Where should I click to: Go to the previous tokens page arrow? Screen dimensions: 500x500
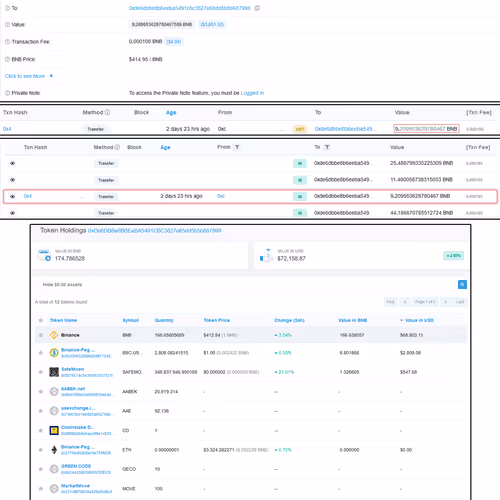pos(405,302)
